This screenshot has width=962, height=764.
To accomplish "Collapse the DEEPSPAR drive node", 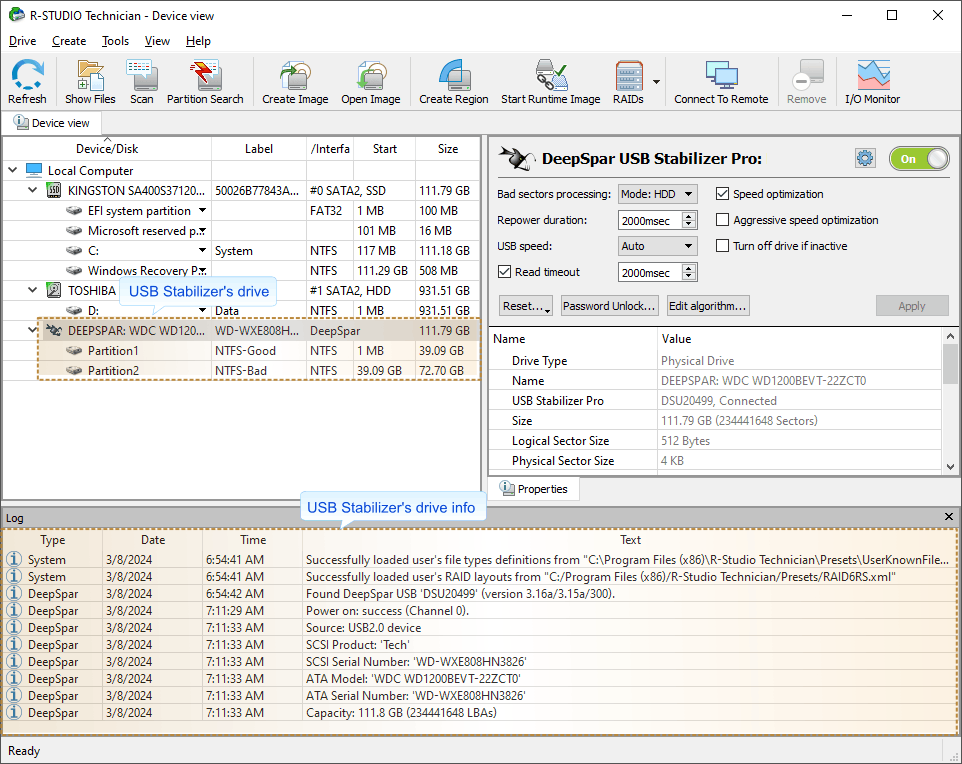I will point(33,331).
